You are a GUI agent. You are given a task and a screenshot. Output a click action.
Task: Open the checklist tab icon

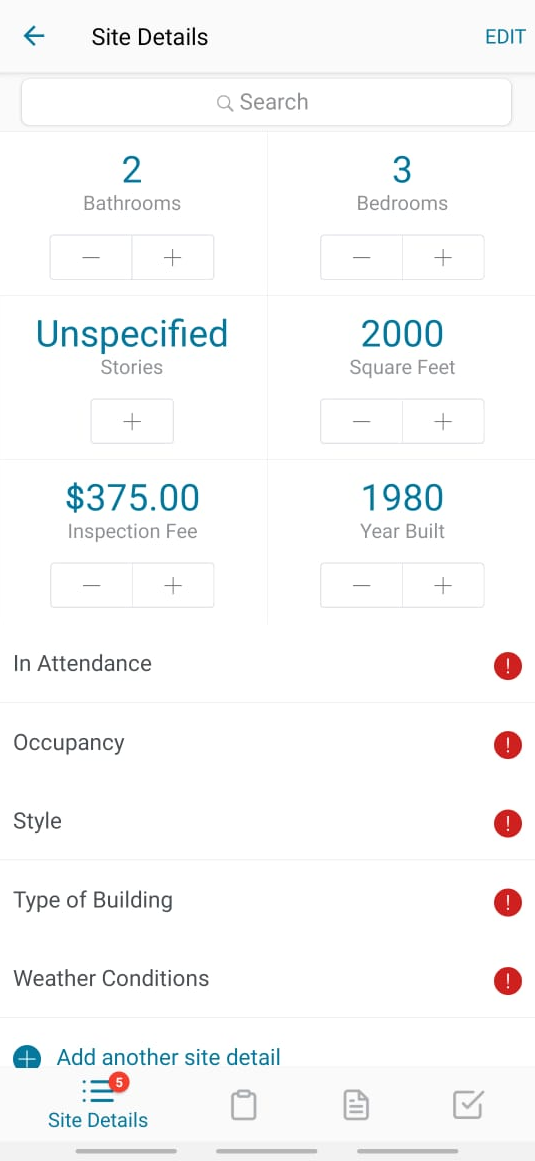[x=468, y=1105]
